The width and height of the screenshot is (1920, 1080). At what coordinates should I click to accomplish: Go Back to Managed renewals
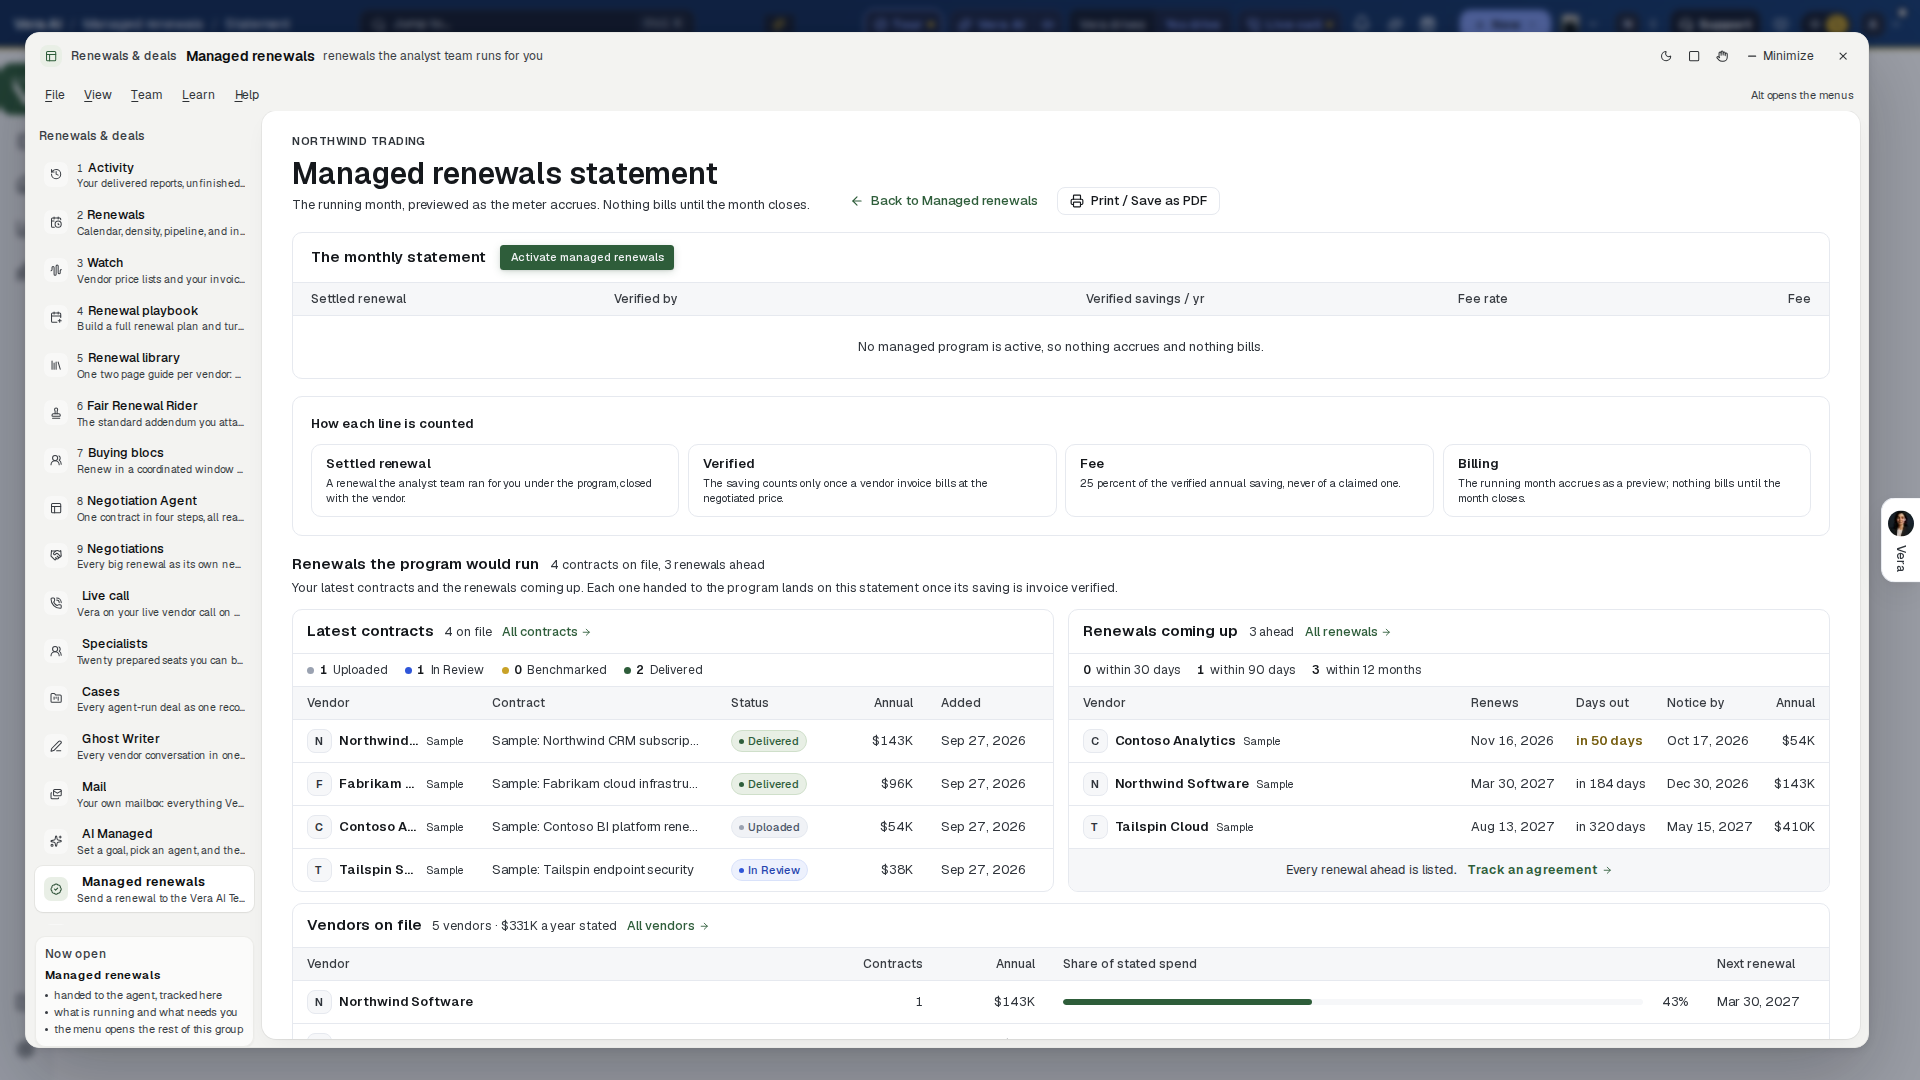(944, 201)
